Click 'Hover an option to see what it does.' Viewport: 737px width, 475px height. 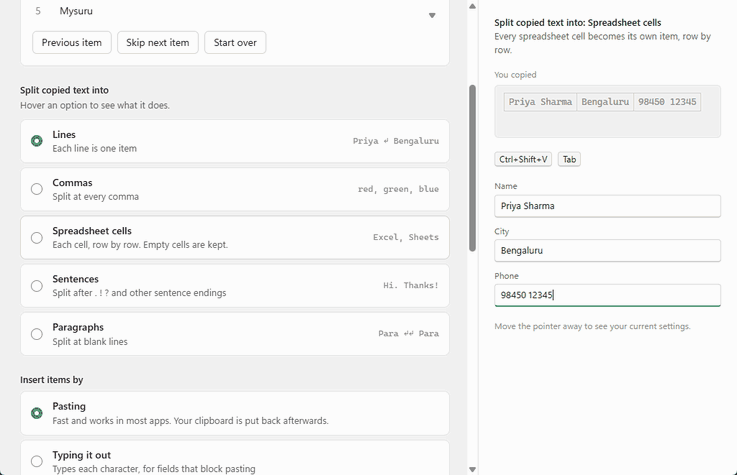(95, 105)
